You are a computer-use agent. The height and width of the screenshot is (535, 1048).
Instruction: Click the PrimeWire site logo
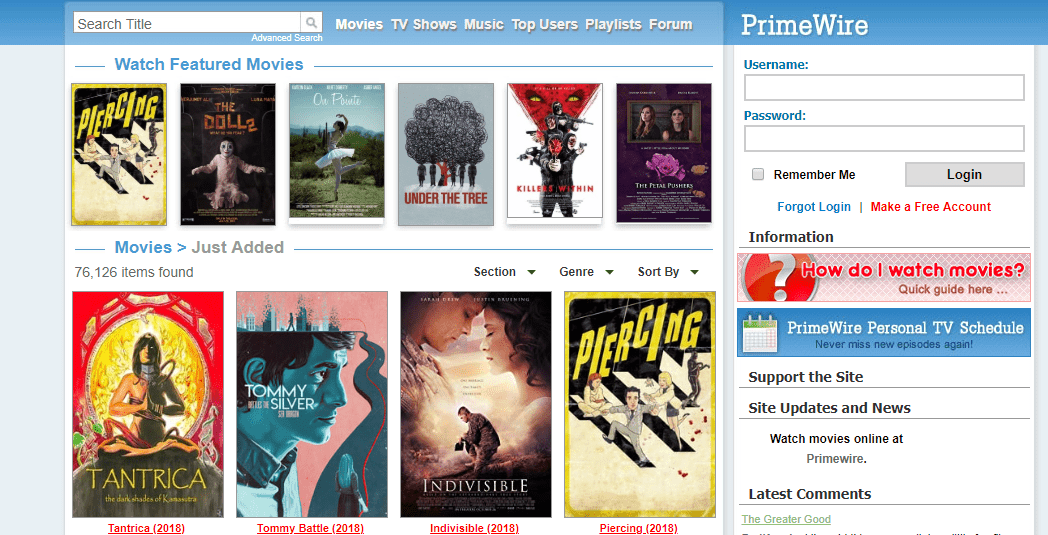click(x=805, y=25)
